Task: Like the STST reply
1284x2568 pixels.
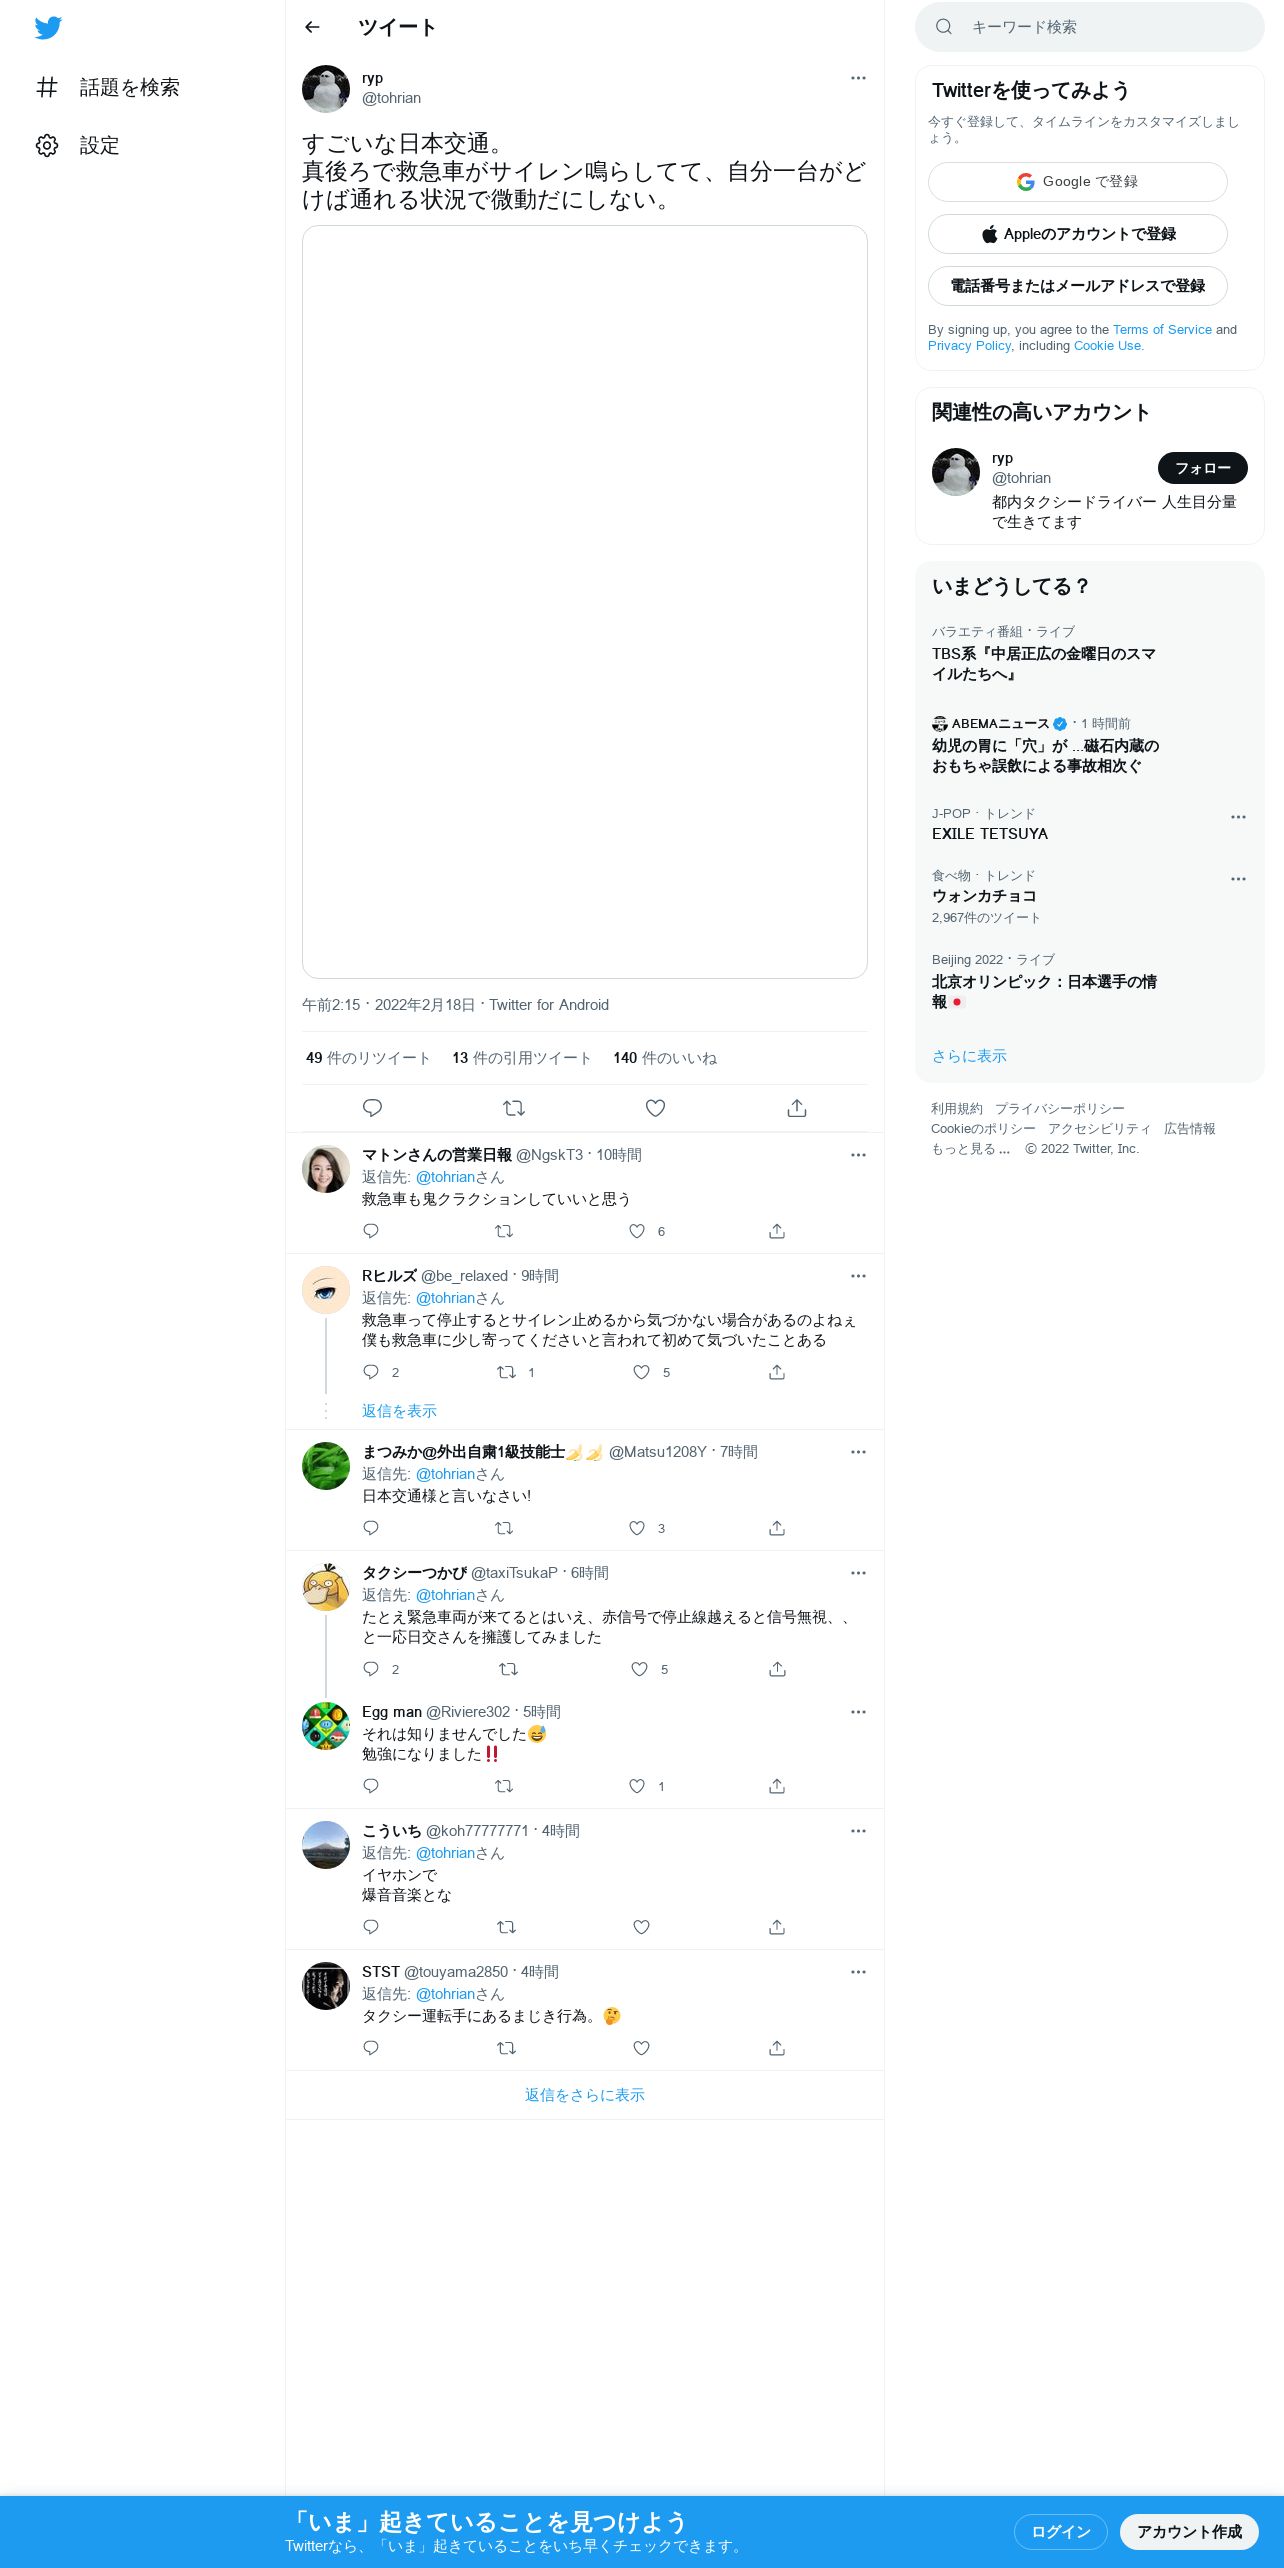Action: (642, 2048)
